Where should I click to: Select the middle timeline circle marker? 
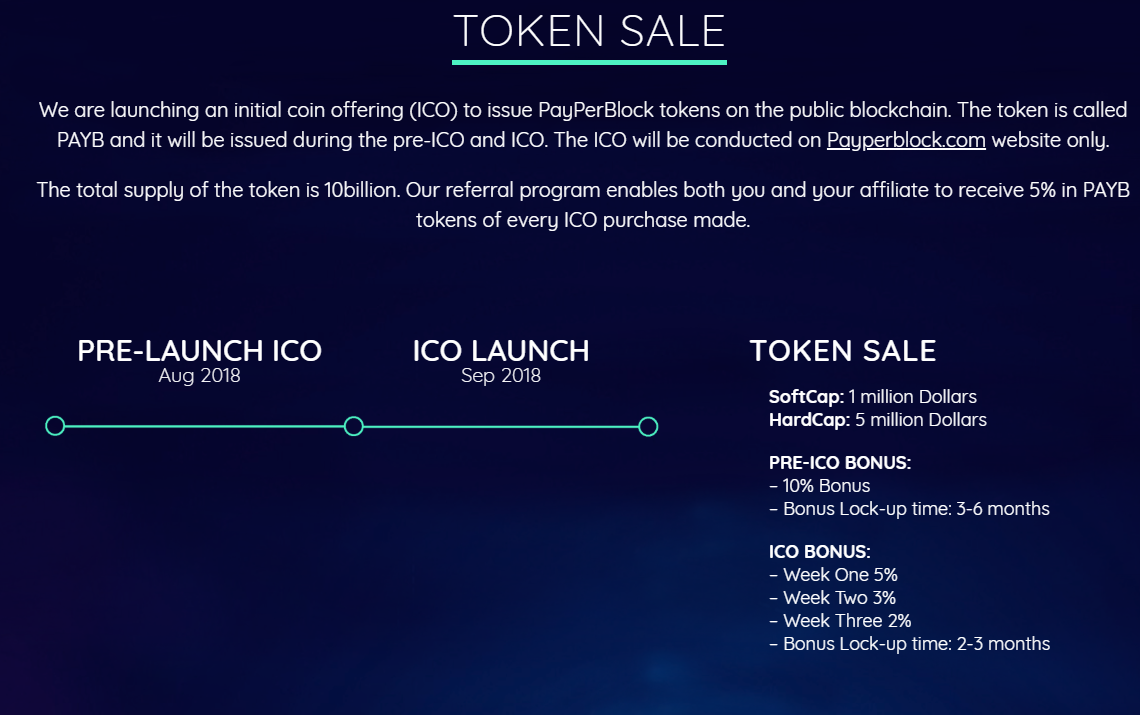353,426
